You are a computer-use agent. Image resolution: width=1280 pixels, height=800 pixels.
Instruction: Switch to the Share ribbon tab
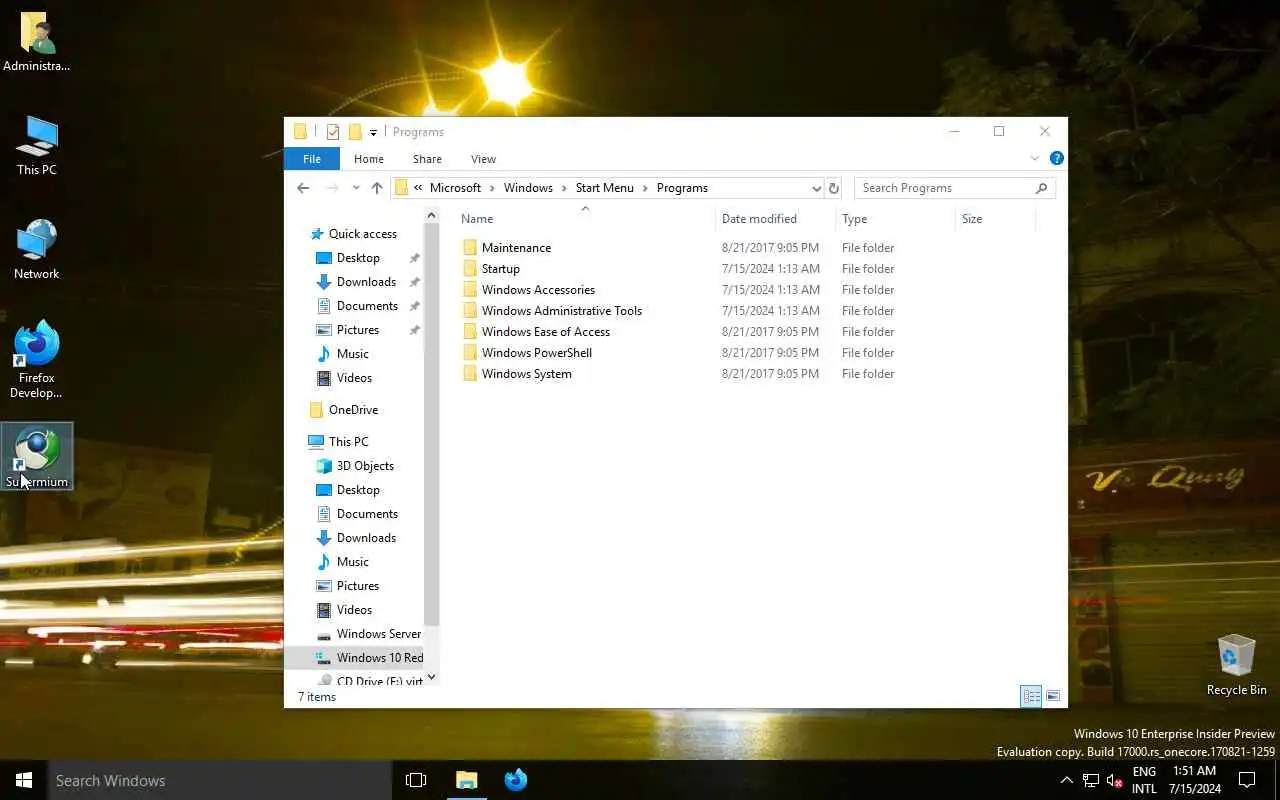427,159
